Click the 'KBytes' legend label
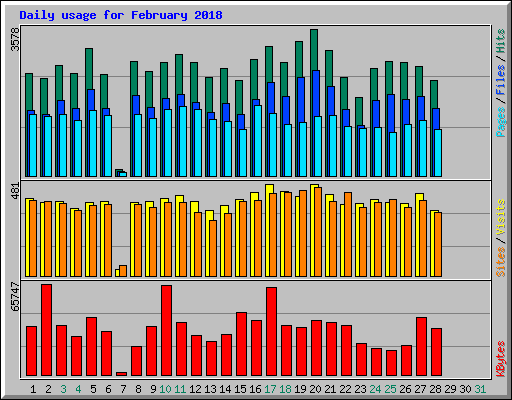Viewport: 512px width, 400px height. (x=501, y=359)
